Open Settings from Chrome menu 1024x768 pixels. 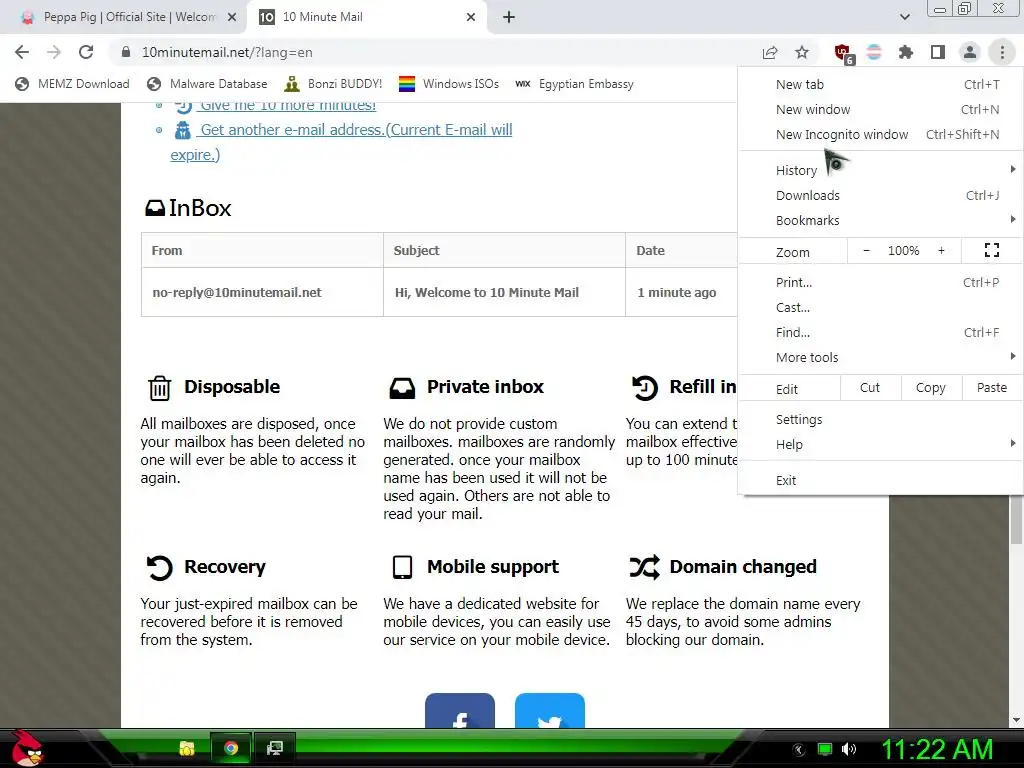tap(880, 419)
